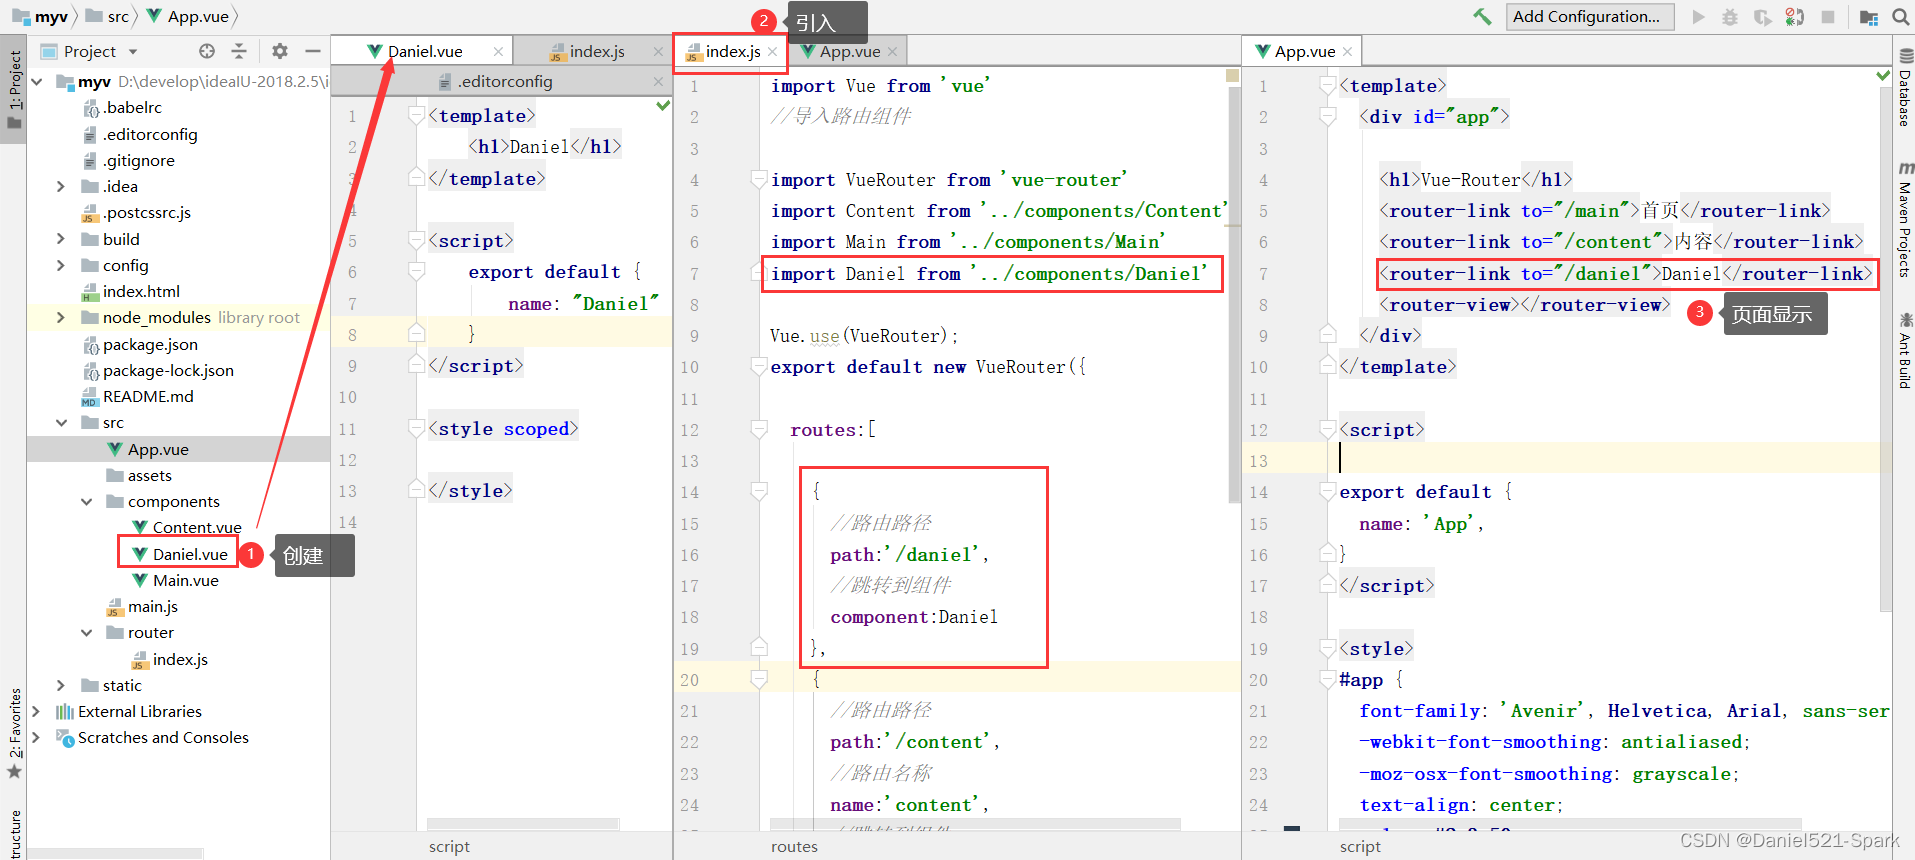Open Search Everywhere magnifier icon

pos(1900,17)
